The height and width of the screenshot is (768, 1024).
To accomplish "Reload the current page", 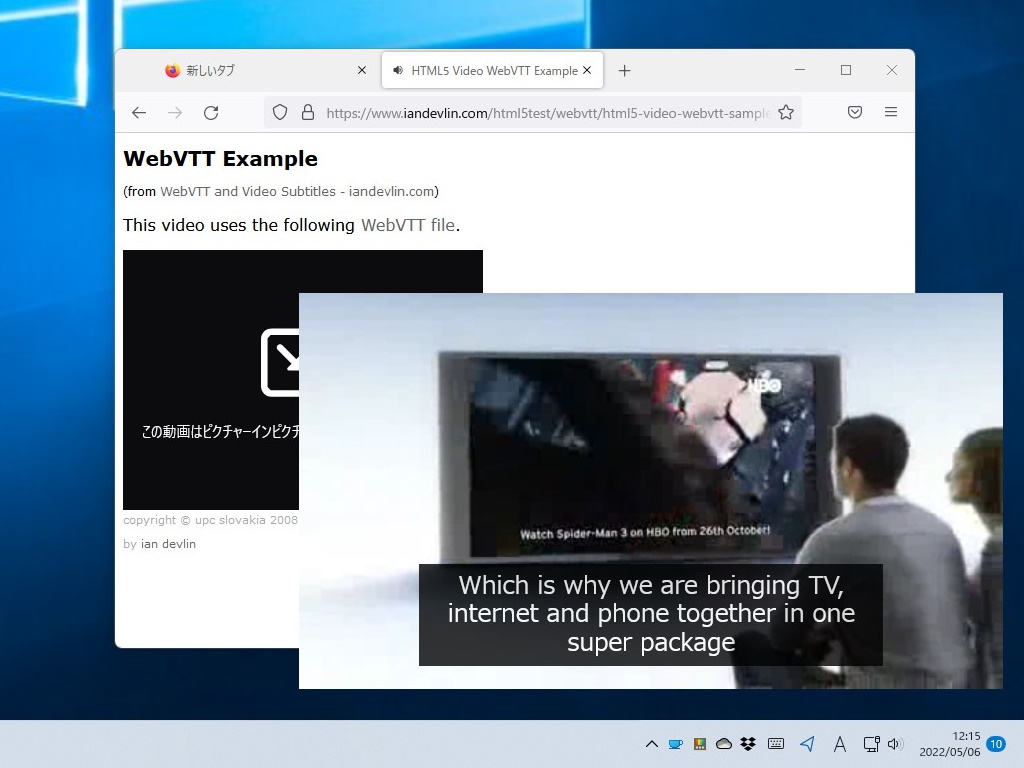I will 211,112.
